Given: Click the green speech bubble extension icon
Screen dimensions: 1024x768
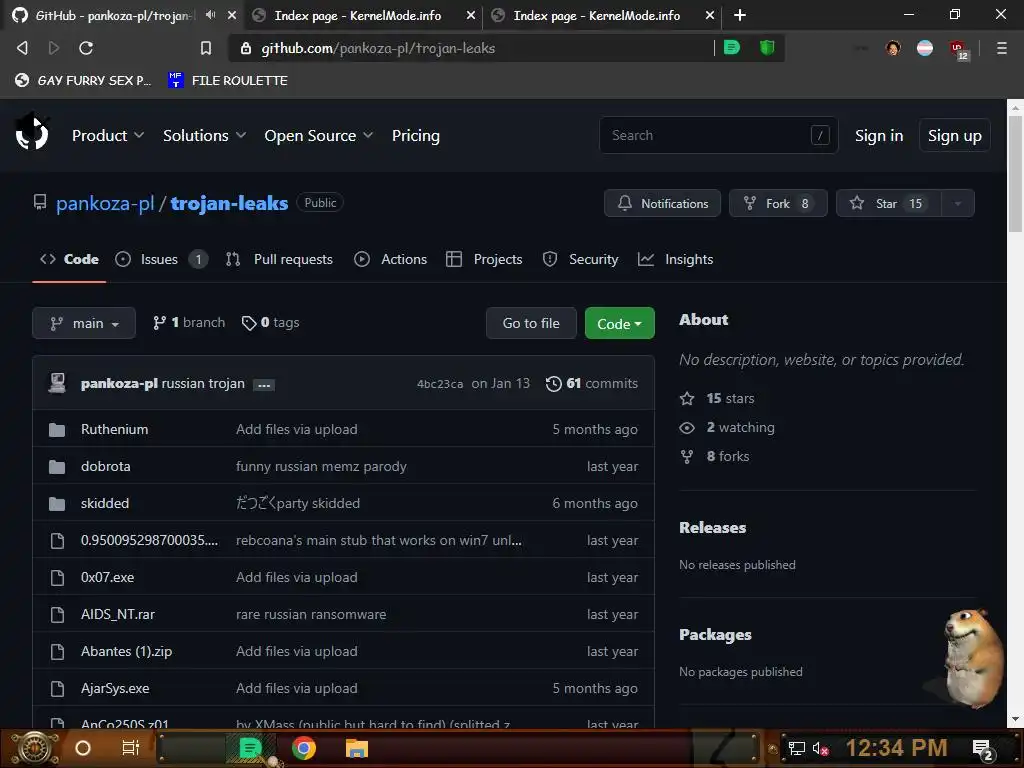Looking at the screenshot, I should coord(732,48).
